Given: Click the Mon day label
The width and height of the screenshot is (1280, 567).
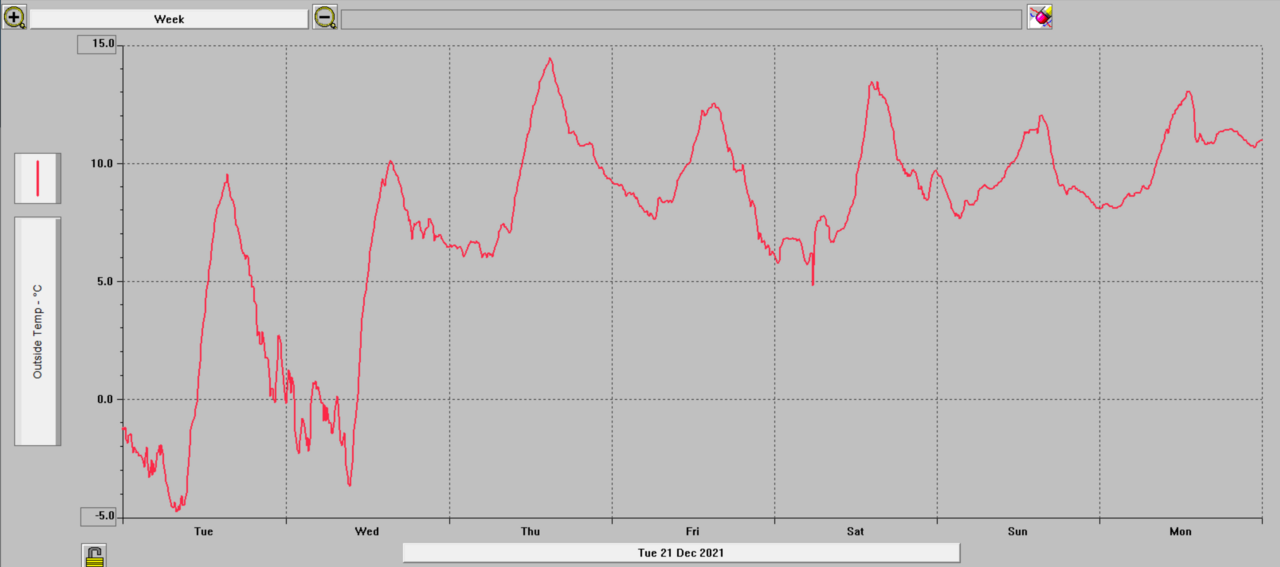Looking at the screenshot, I should tap(1181, 531).
